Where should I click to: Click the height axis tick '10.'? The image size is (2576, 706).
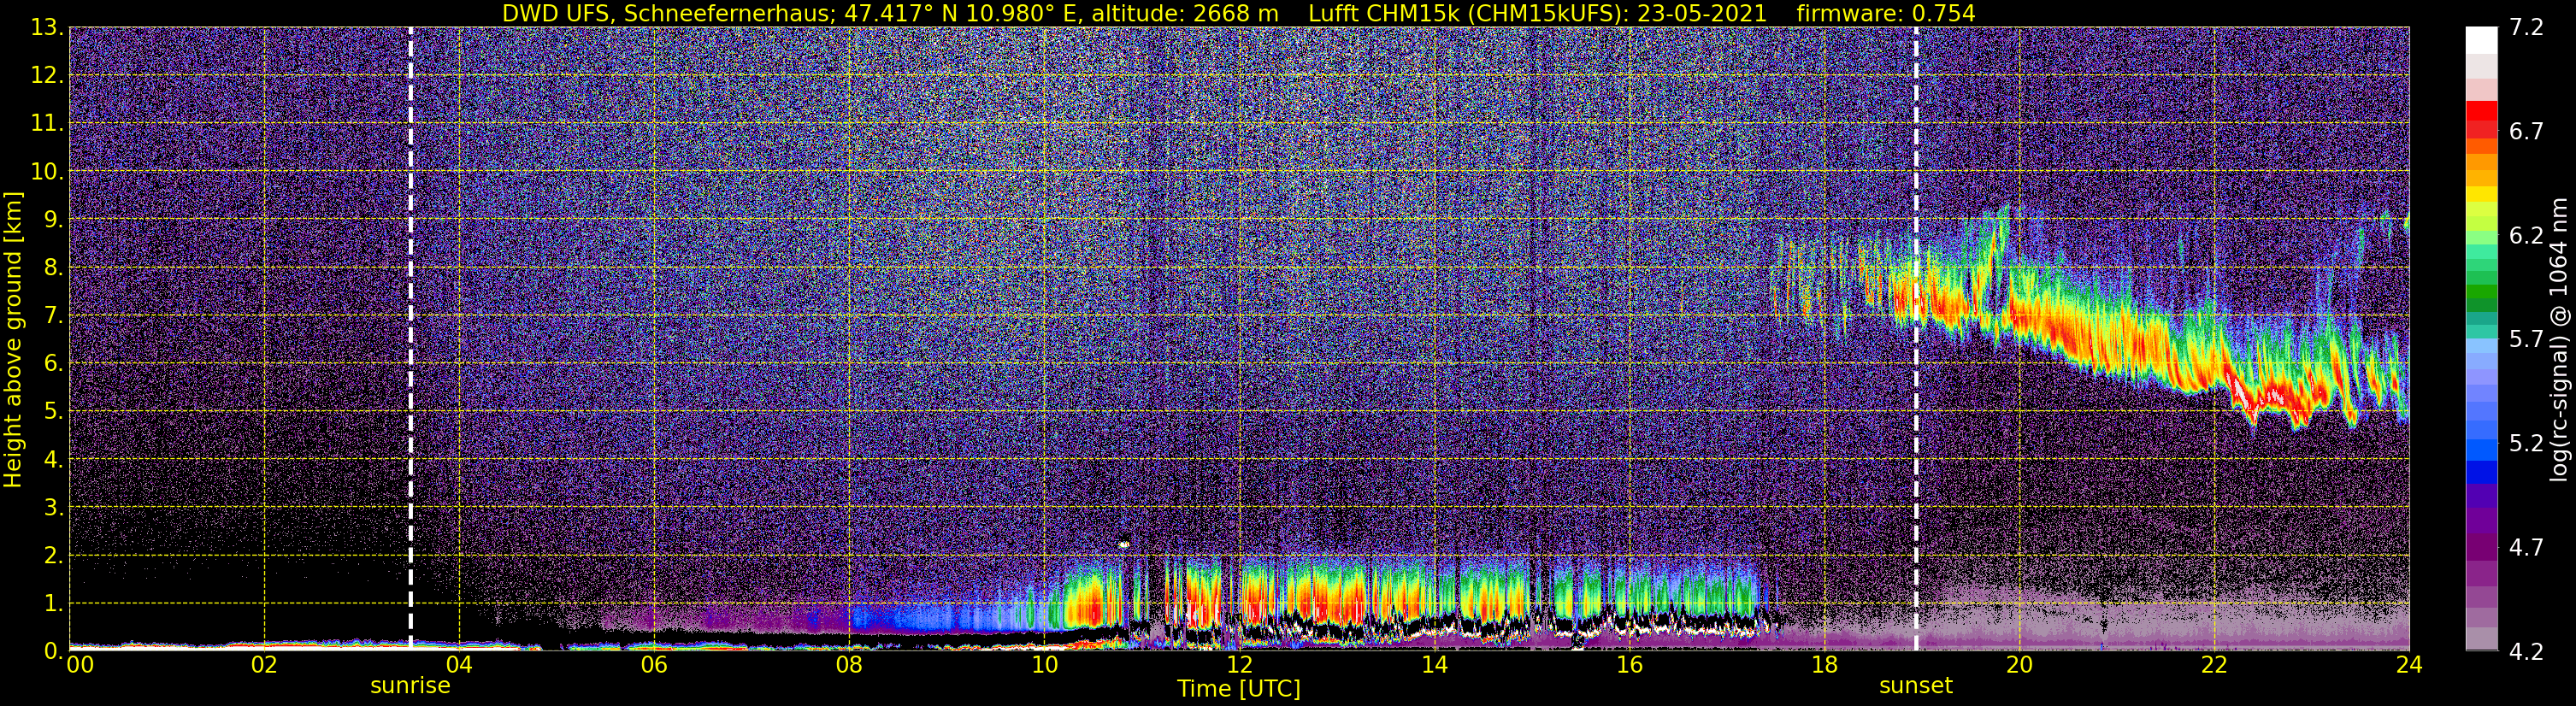(x=47, y=172)
